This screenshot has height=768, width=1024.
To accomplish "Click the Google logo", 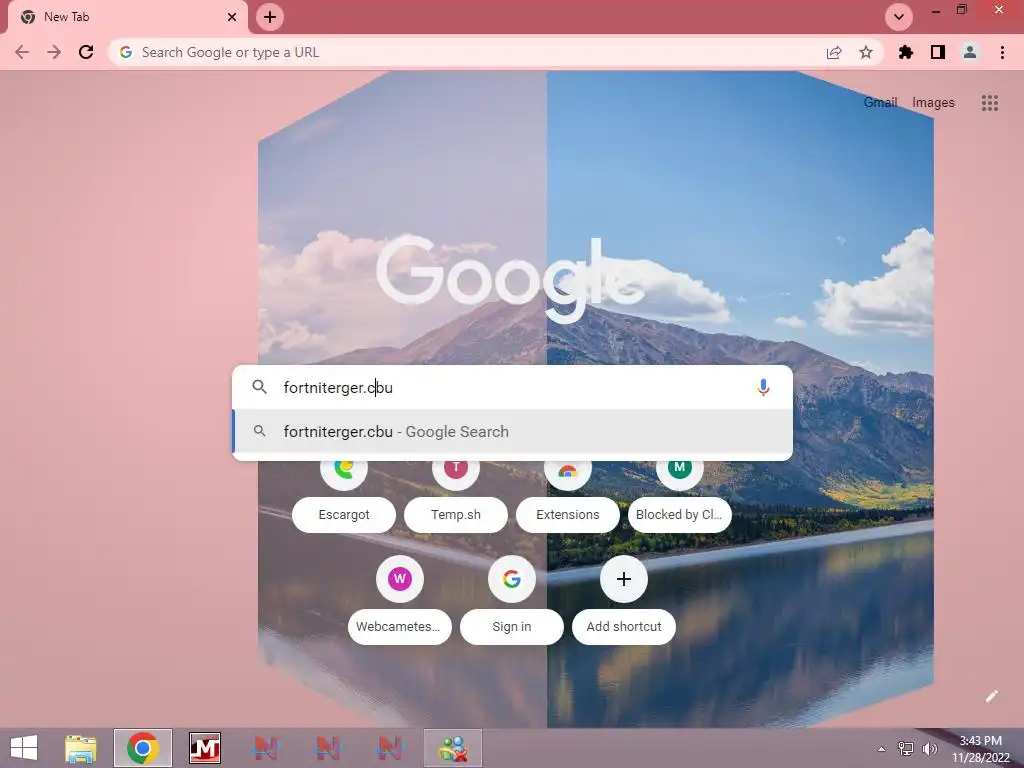I will pos(510,279).
